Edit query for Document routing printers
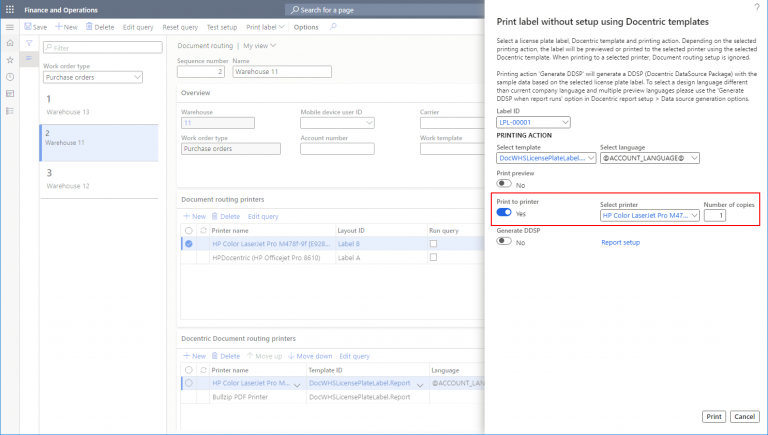768x435 pixels. tap(263, 216)
